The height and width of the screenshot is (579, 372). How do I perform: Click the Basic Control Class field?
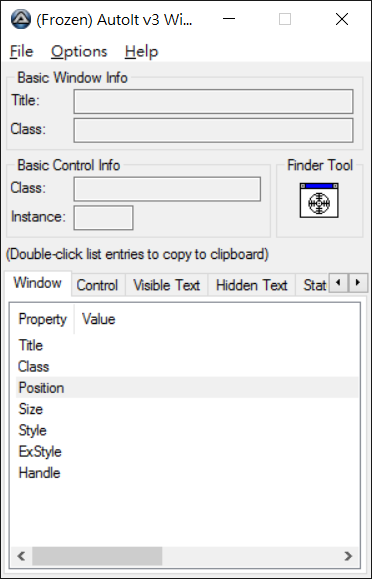click(x=167, y=189)
